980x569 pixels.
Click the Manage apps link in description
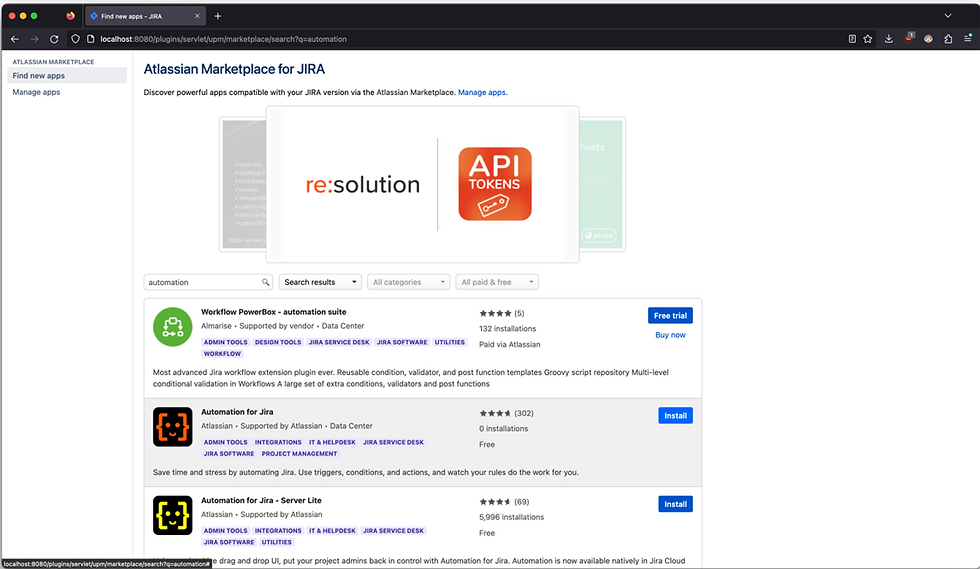click(482, 92)
